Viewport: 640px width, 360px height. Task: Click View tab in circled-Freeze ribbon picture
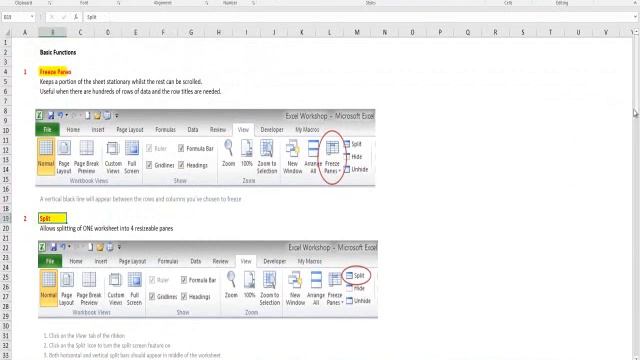point(243,130)
